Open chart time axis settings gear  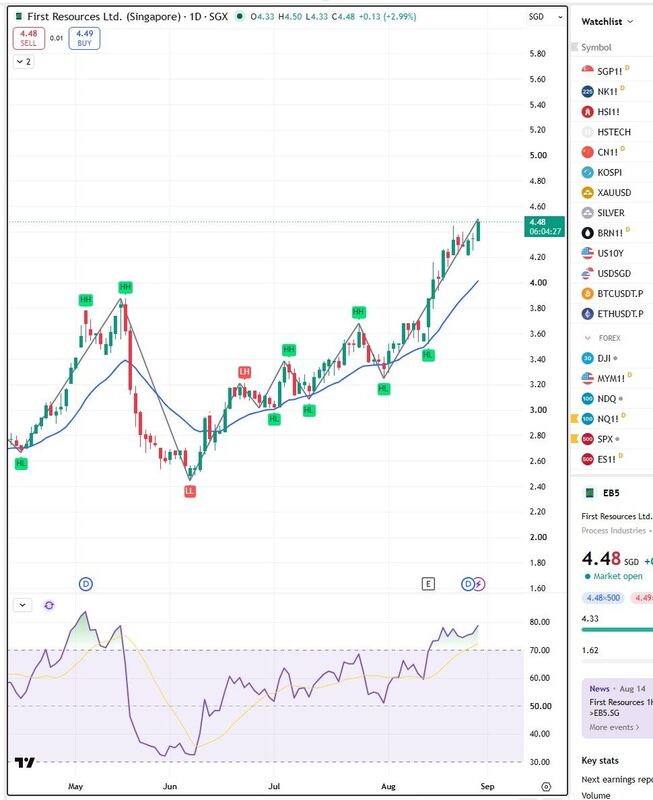coord(546,786)
